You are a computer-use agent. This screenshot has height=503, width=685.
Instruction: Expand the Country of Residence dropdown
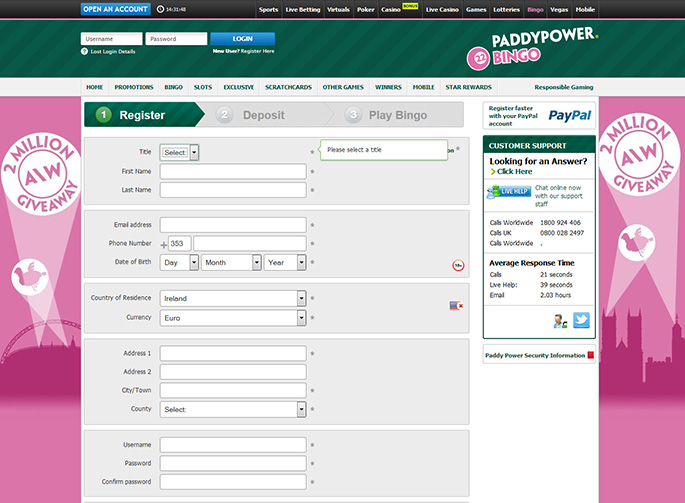pos(233,298)
